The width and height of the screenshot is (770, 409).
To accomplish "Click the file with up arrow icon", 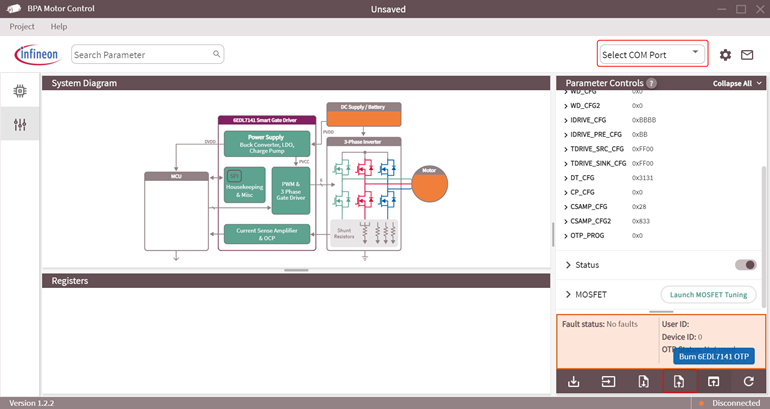I will pos(679,381).
